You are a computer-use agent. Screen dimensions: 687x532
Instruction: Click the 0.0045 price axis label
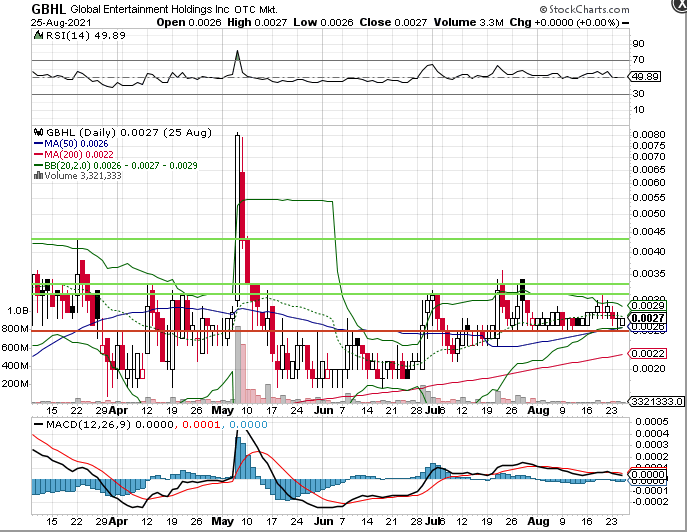649,231
